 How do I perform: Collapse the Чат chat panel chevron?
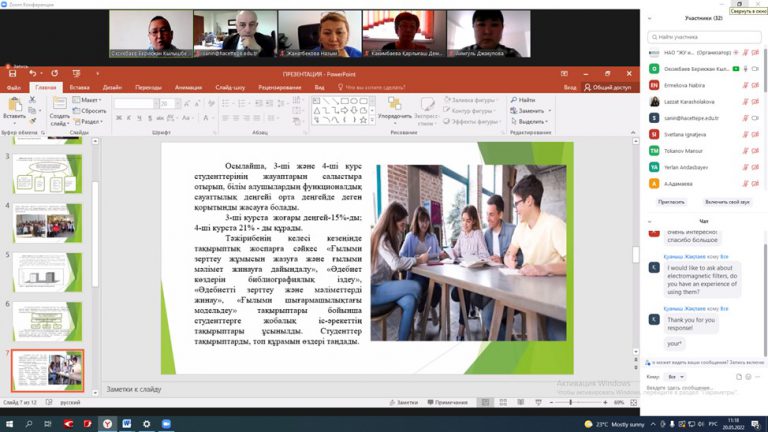coord(650,221)
